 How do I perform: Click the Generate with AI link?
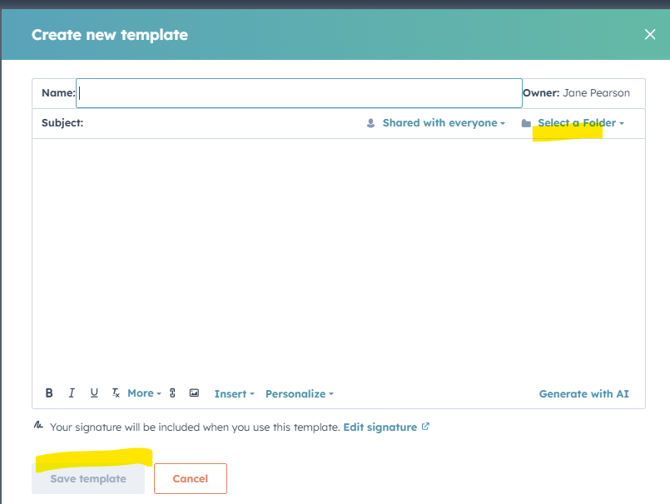pyautogui.click(x=584, y=394)
